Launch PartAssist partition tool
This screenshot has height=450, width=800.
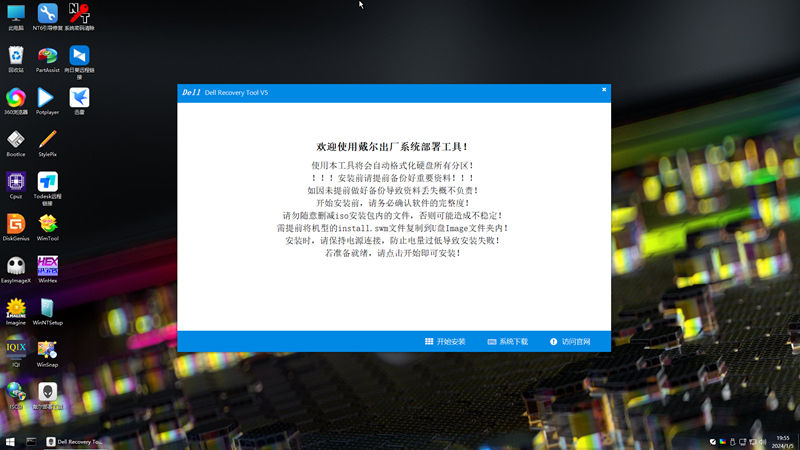[x=47, y=59]
